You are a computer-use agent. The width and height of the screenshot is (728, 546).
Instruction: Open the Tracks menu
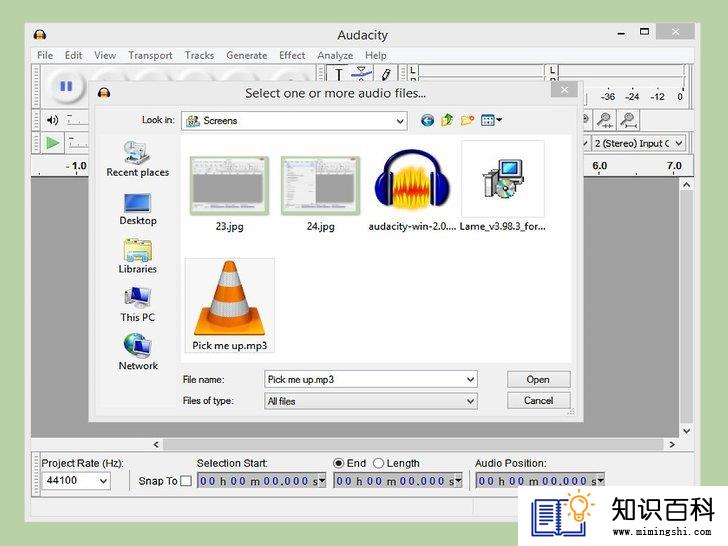[199, 55]
